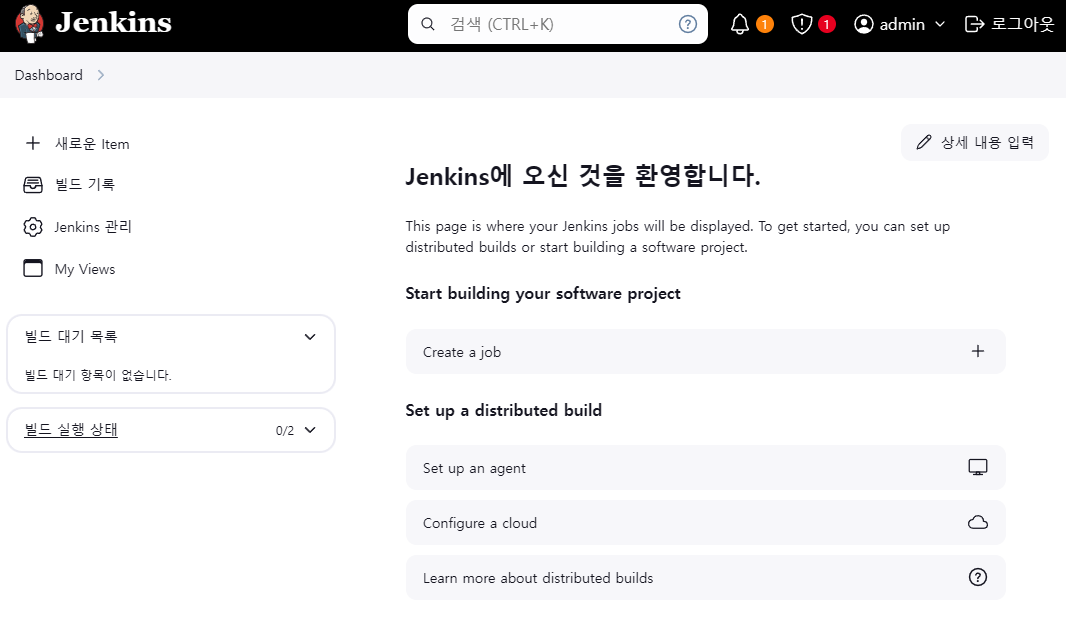Open the Jenkins home title link

click(114, 23)
